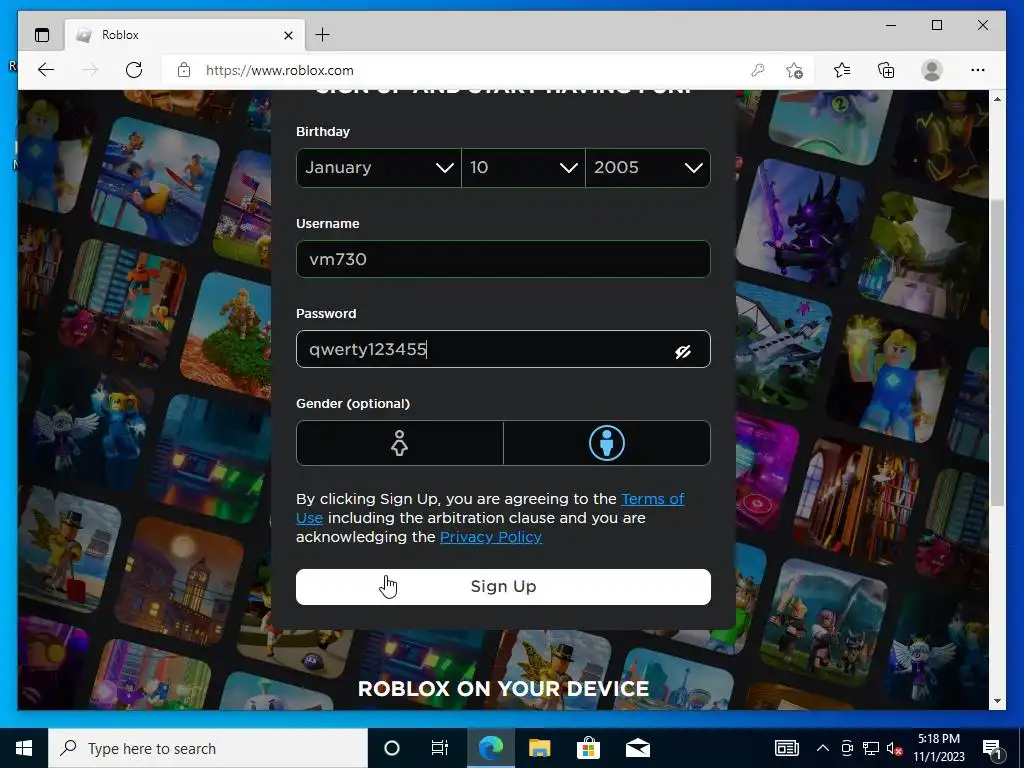Open the notification center icon
The width and height of the screenshot is (1024, 768).
coord(992,748)
